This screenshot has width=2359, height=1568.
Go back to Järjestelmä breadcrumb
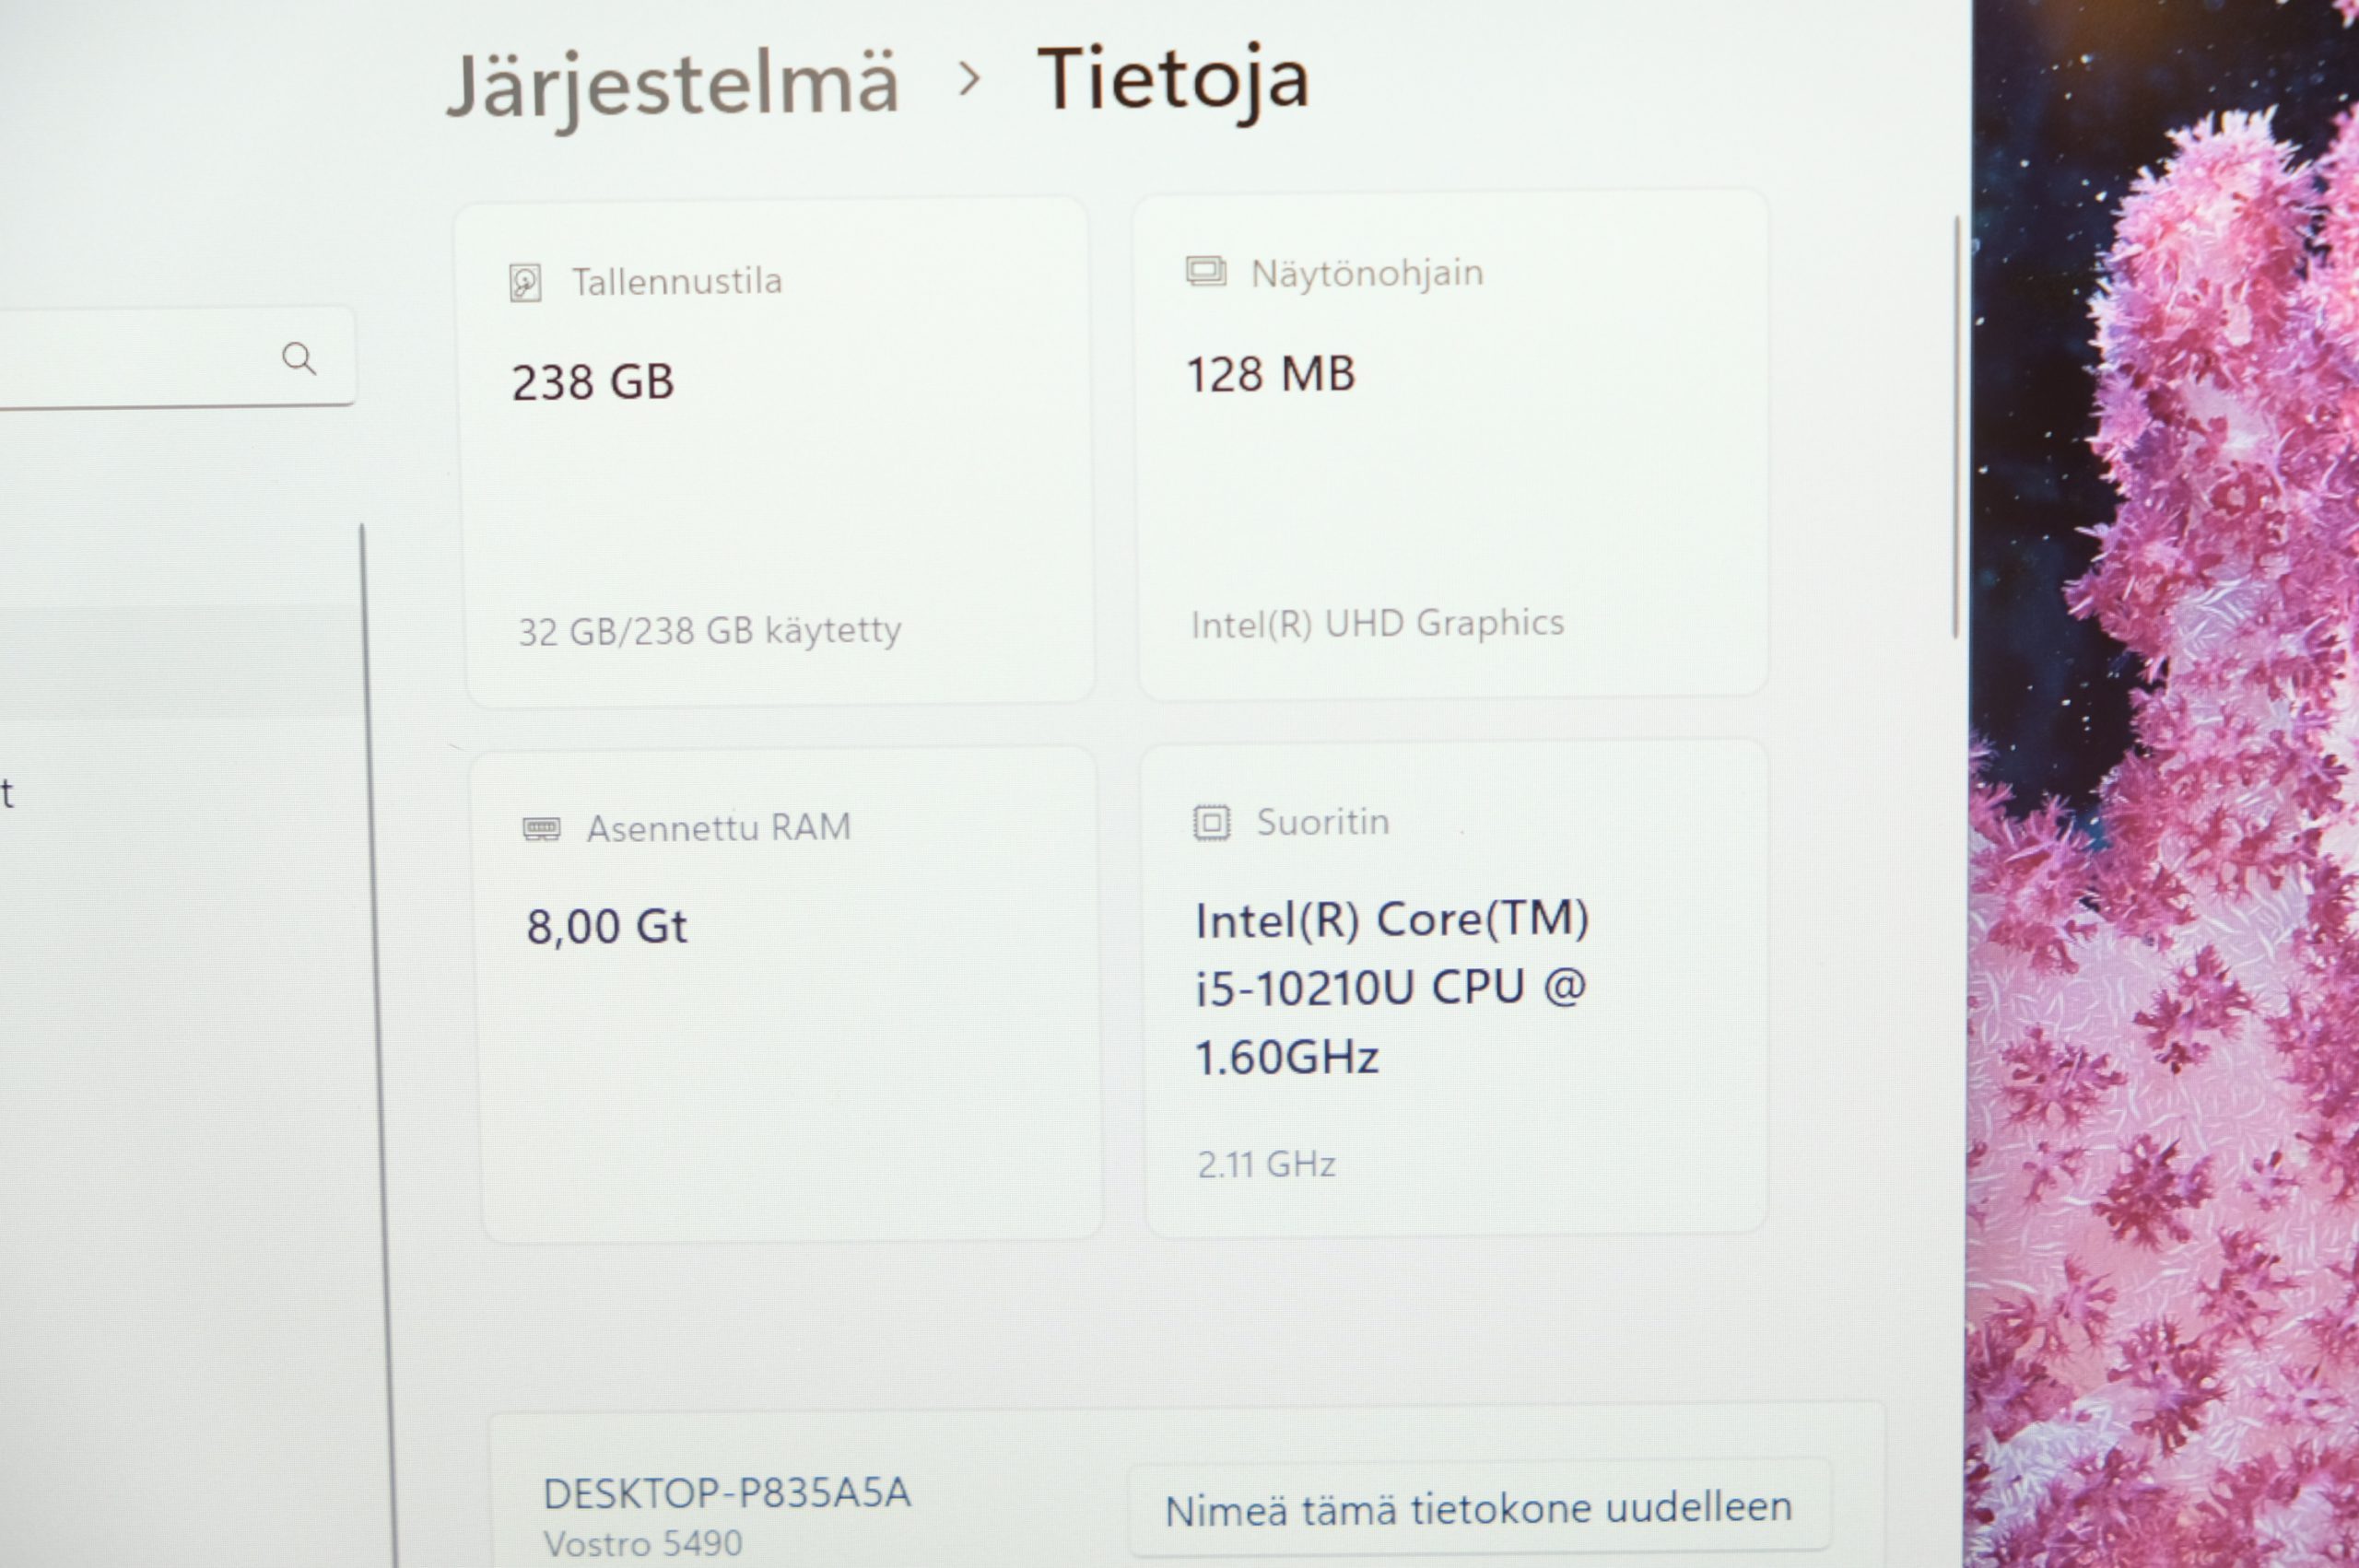(672, 85)
